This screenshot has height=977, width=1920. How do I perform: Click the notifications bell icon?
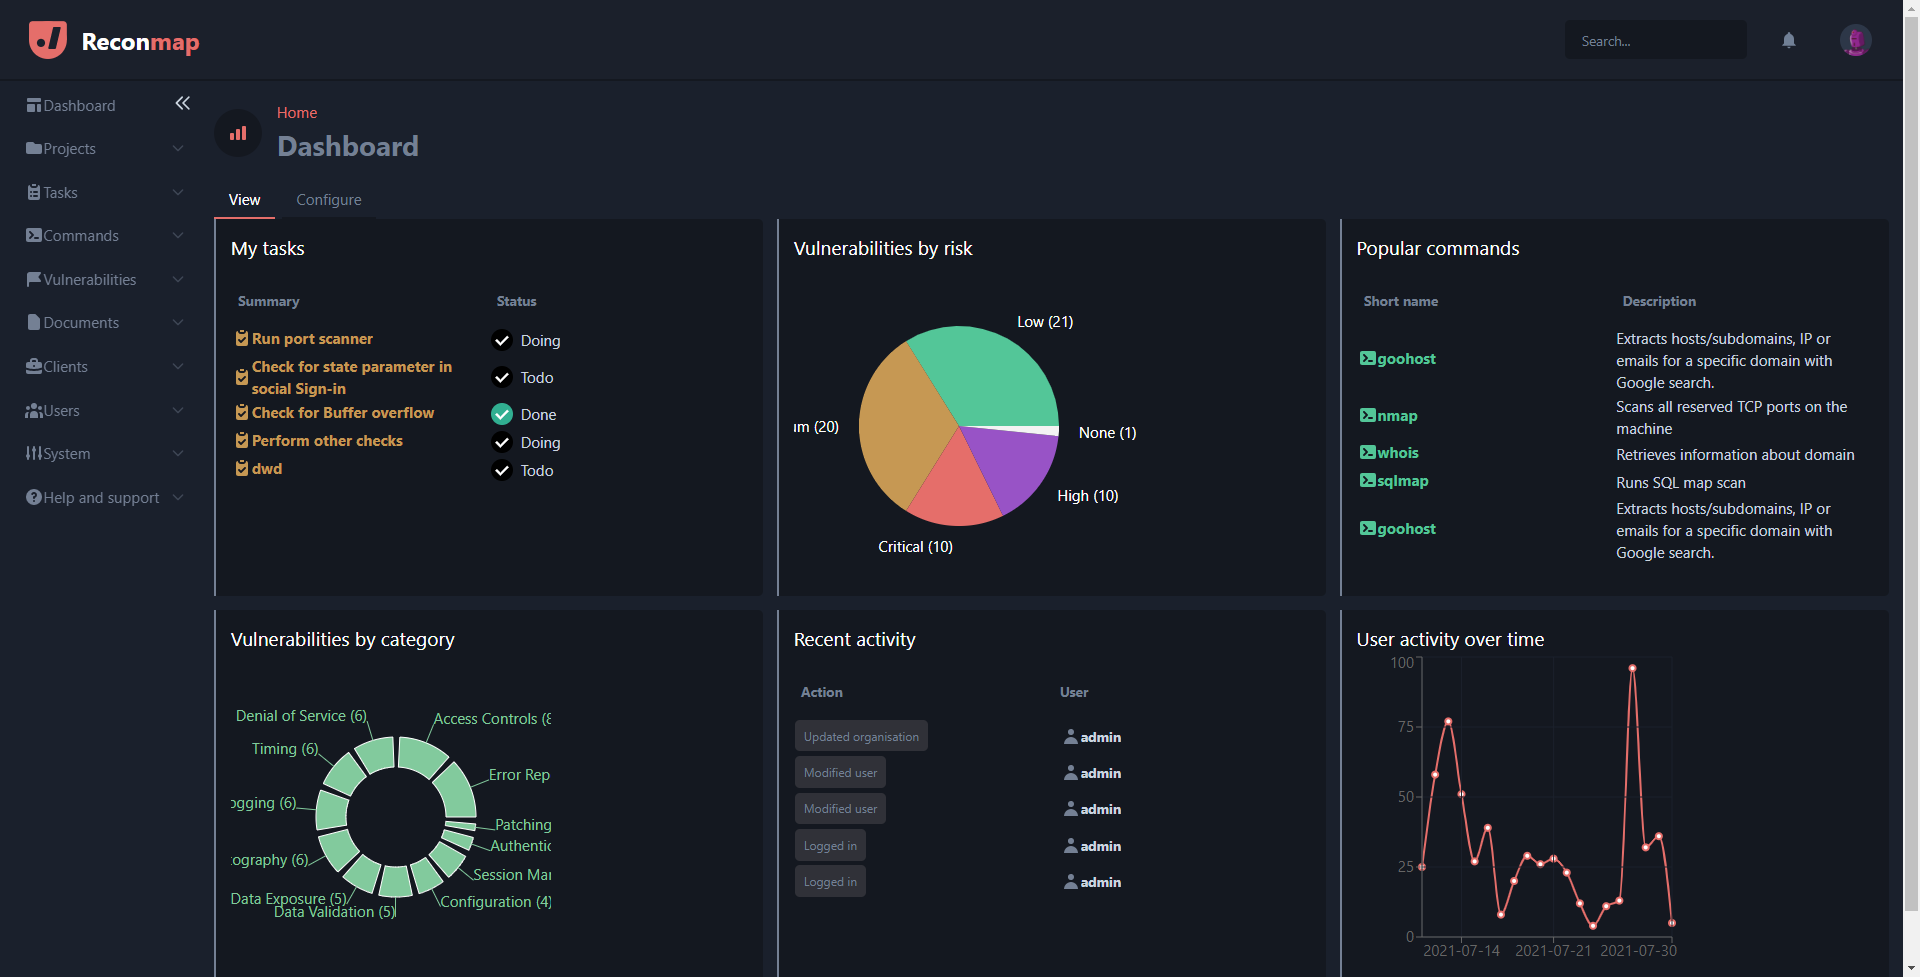pyautogui.click(x=1788, y=41)
